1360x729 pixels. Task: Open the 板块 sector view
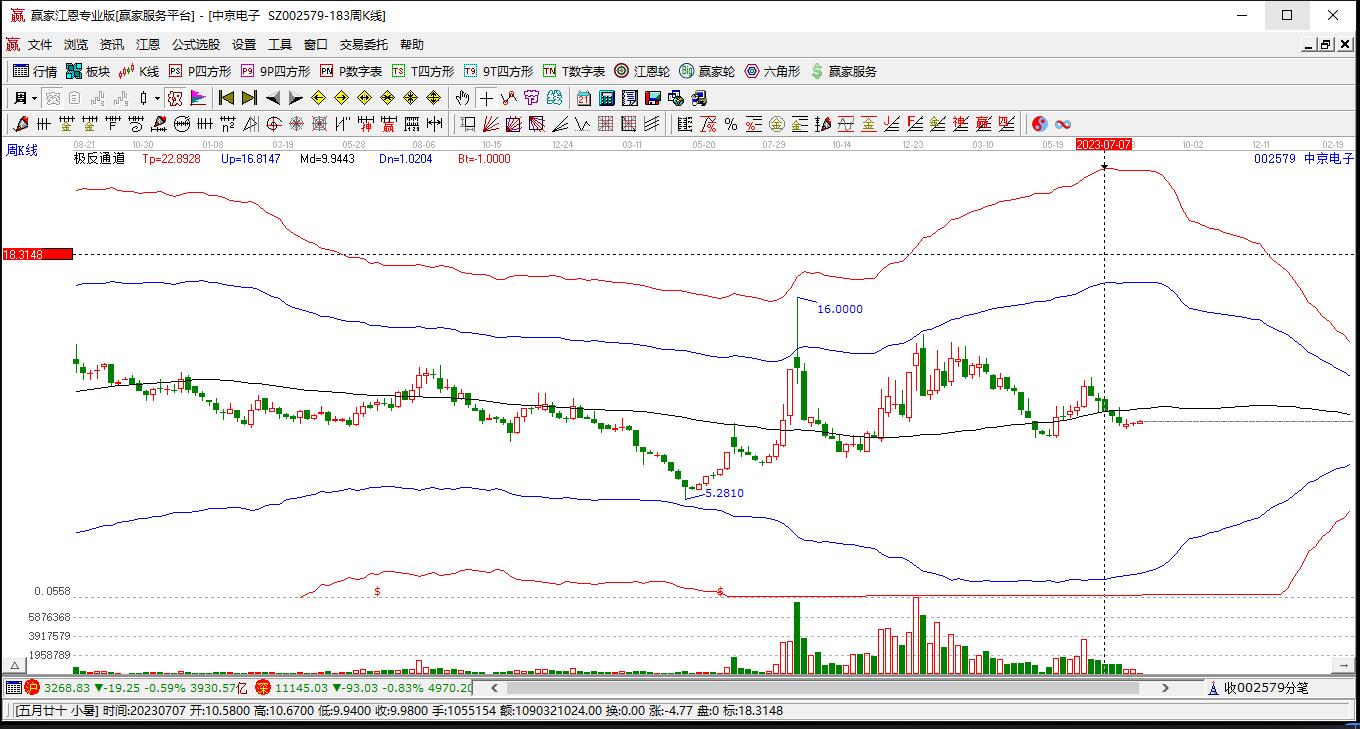pos(88,71)
